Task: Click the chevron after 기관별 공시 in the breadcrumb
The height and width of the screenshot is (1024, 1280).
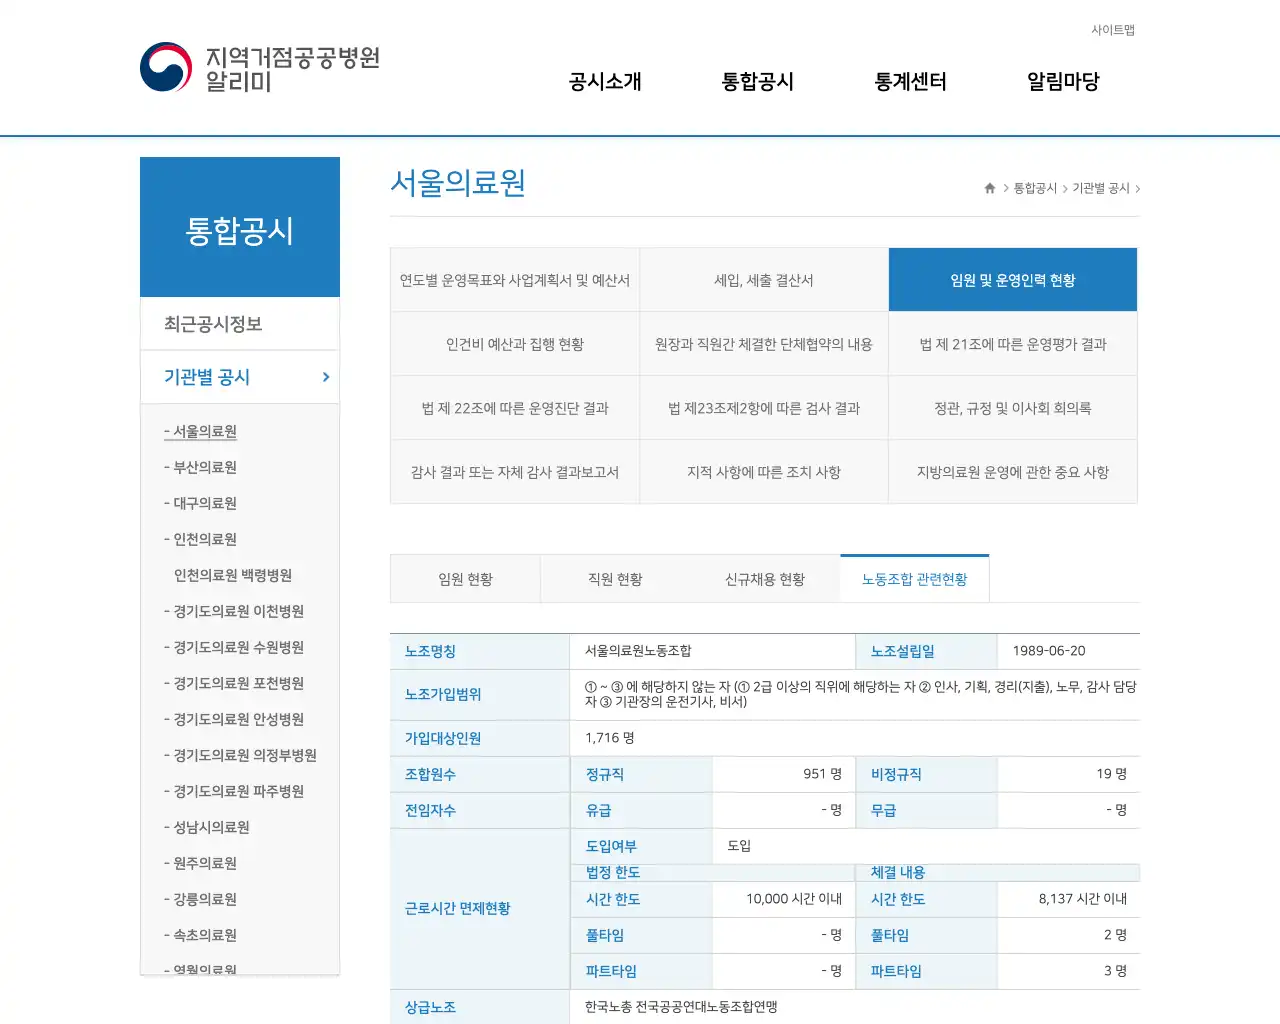Action: (1139, 187)
